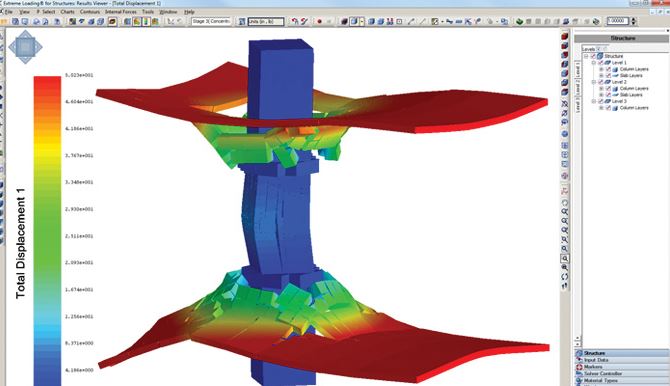Viewport: 670px width, 386px height.
Task: Uncheck the Slab Layers checkbox under Level 2
Action: pyautogui.click(x=608, y=94)
